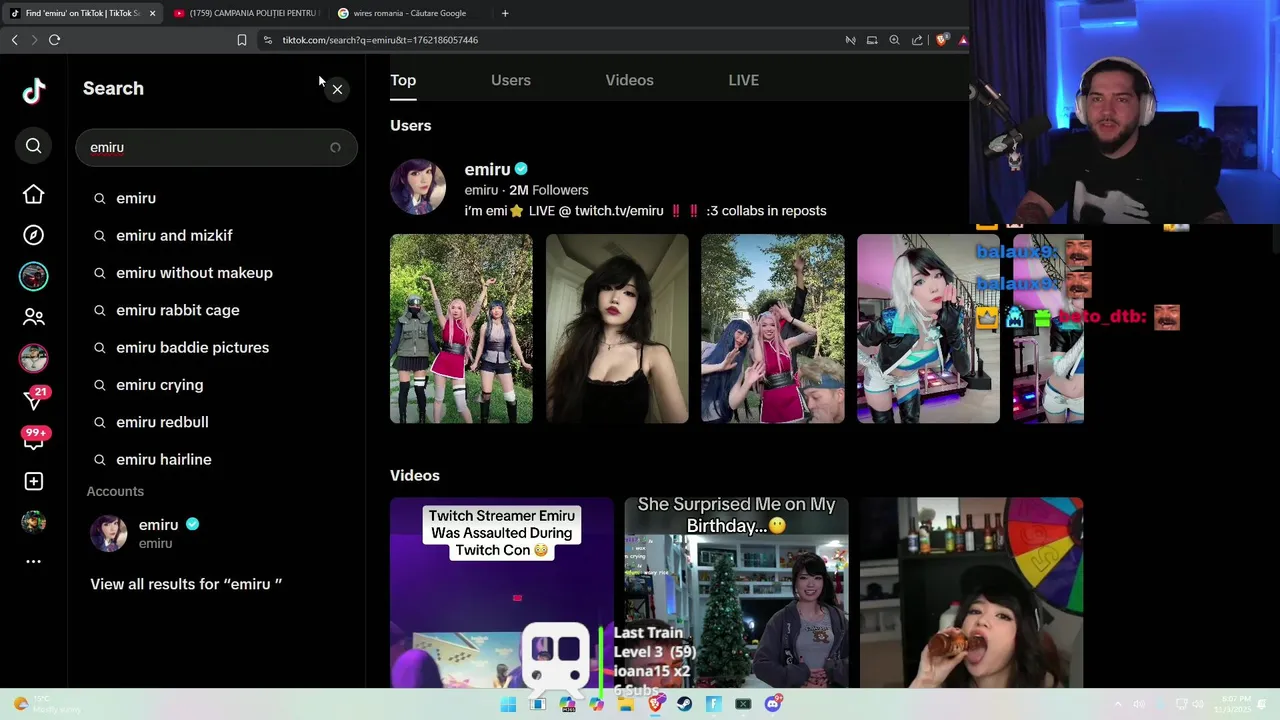Click the address bar URL
1280x720 pixels.
click(x=380, y=40)
